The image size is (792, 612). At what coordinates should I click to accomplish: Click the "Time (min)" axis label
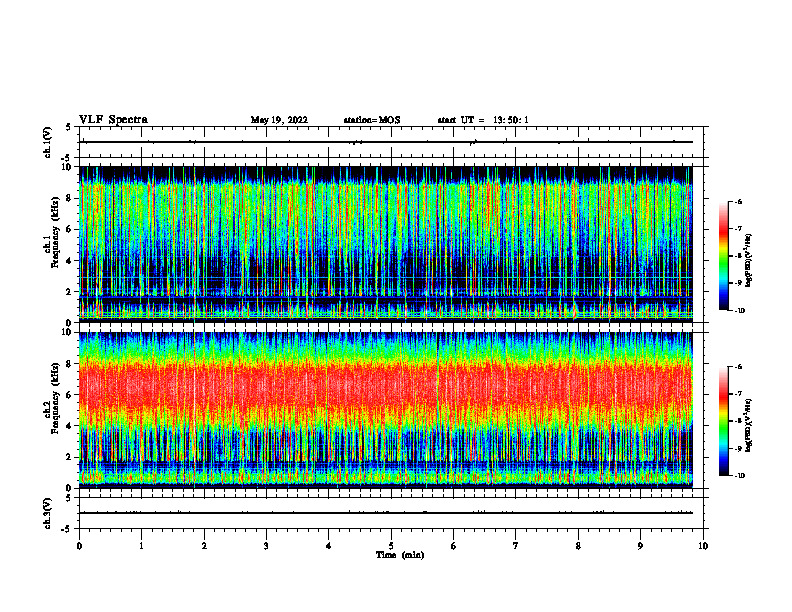click(x=400, y=555)
